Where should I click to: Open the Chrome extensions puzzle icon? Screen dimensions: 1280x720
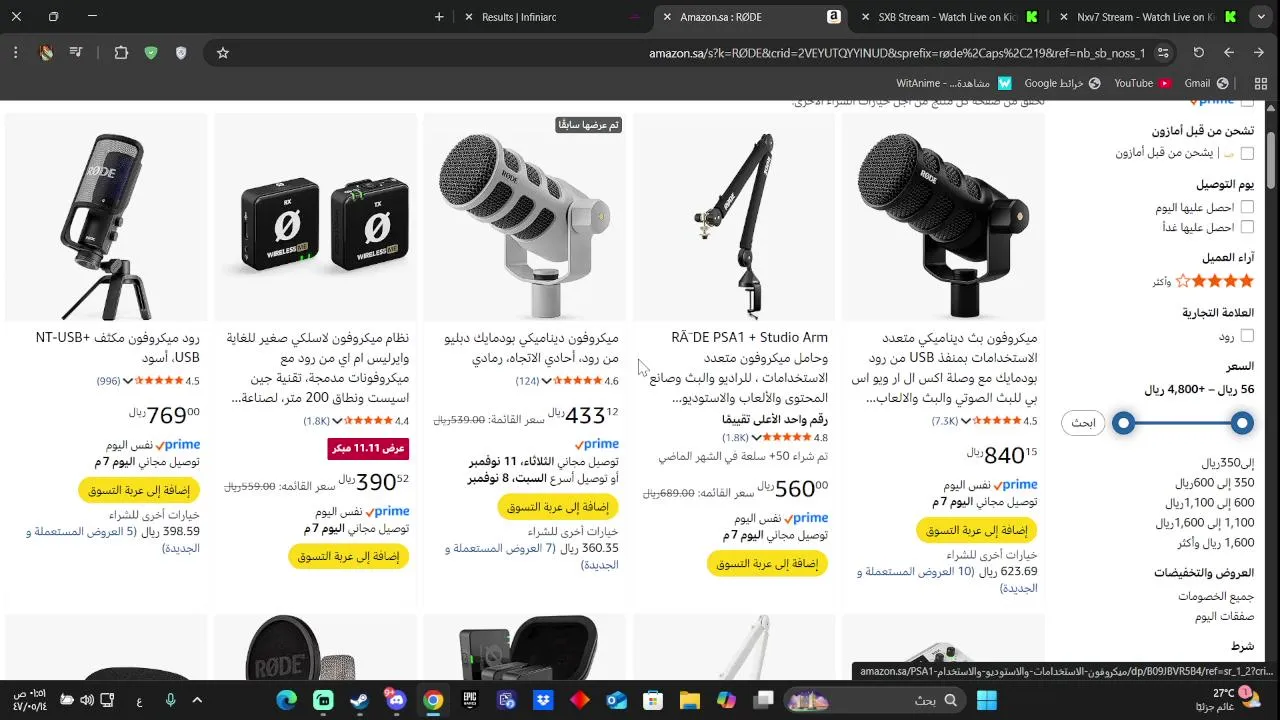pos(121,53)
